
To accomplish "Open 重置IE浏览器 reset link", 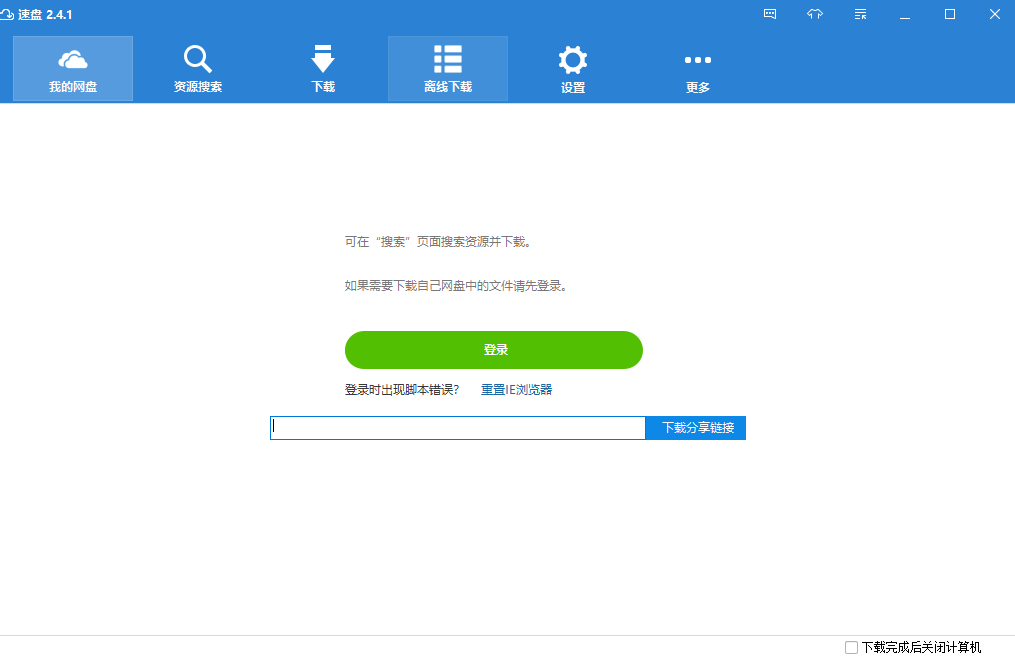I will click(x=517, y=389).
